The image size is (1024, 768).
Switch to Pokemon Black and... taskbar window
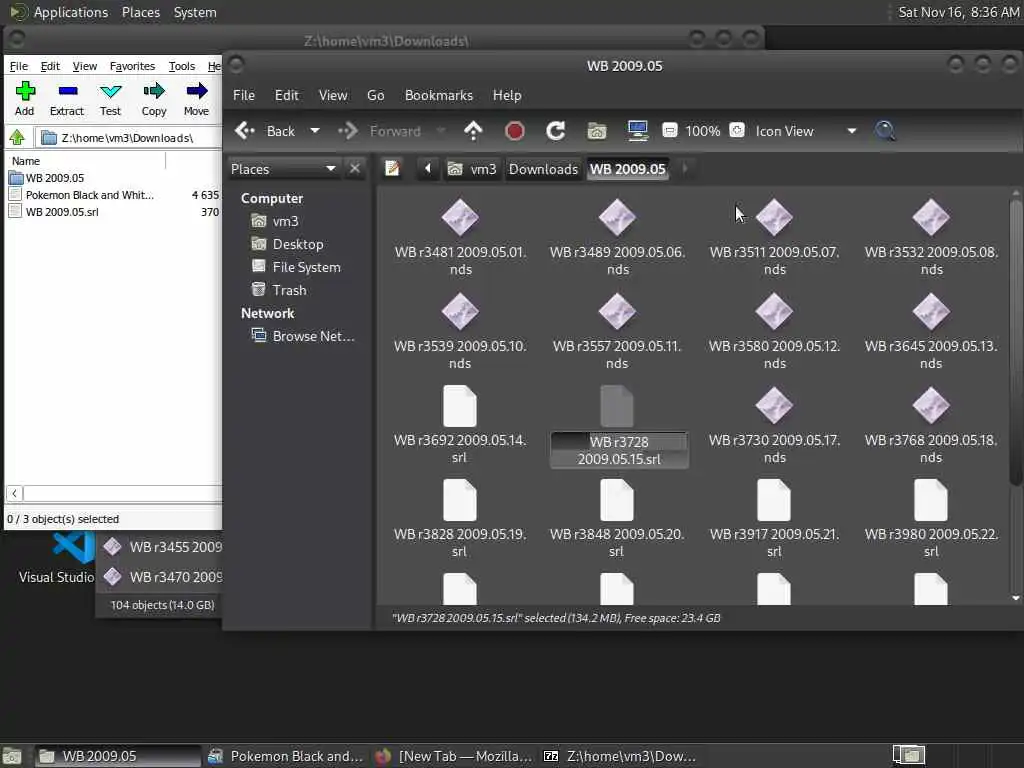click(x=285, y=756)
